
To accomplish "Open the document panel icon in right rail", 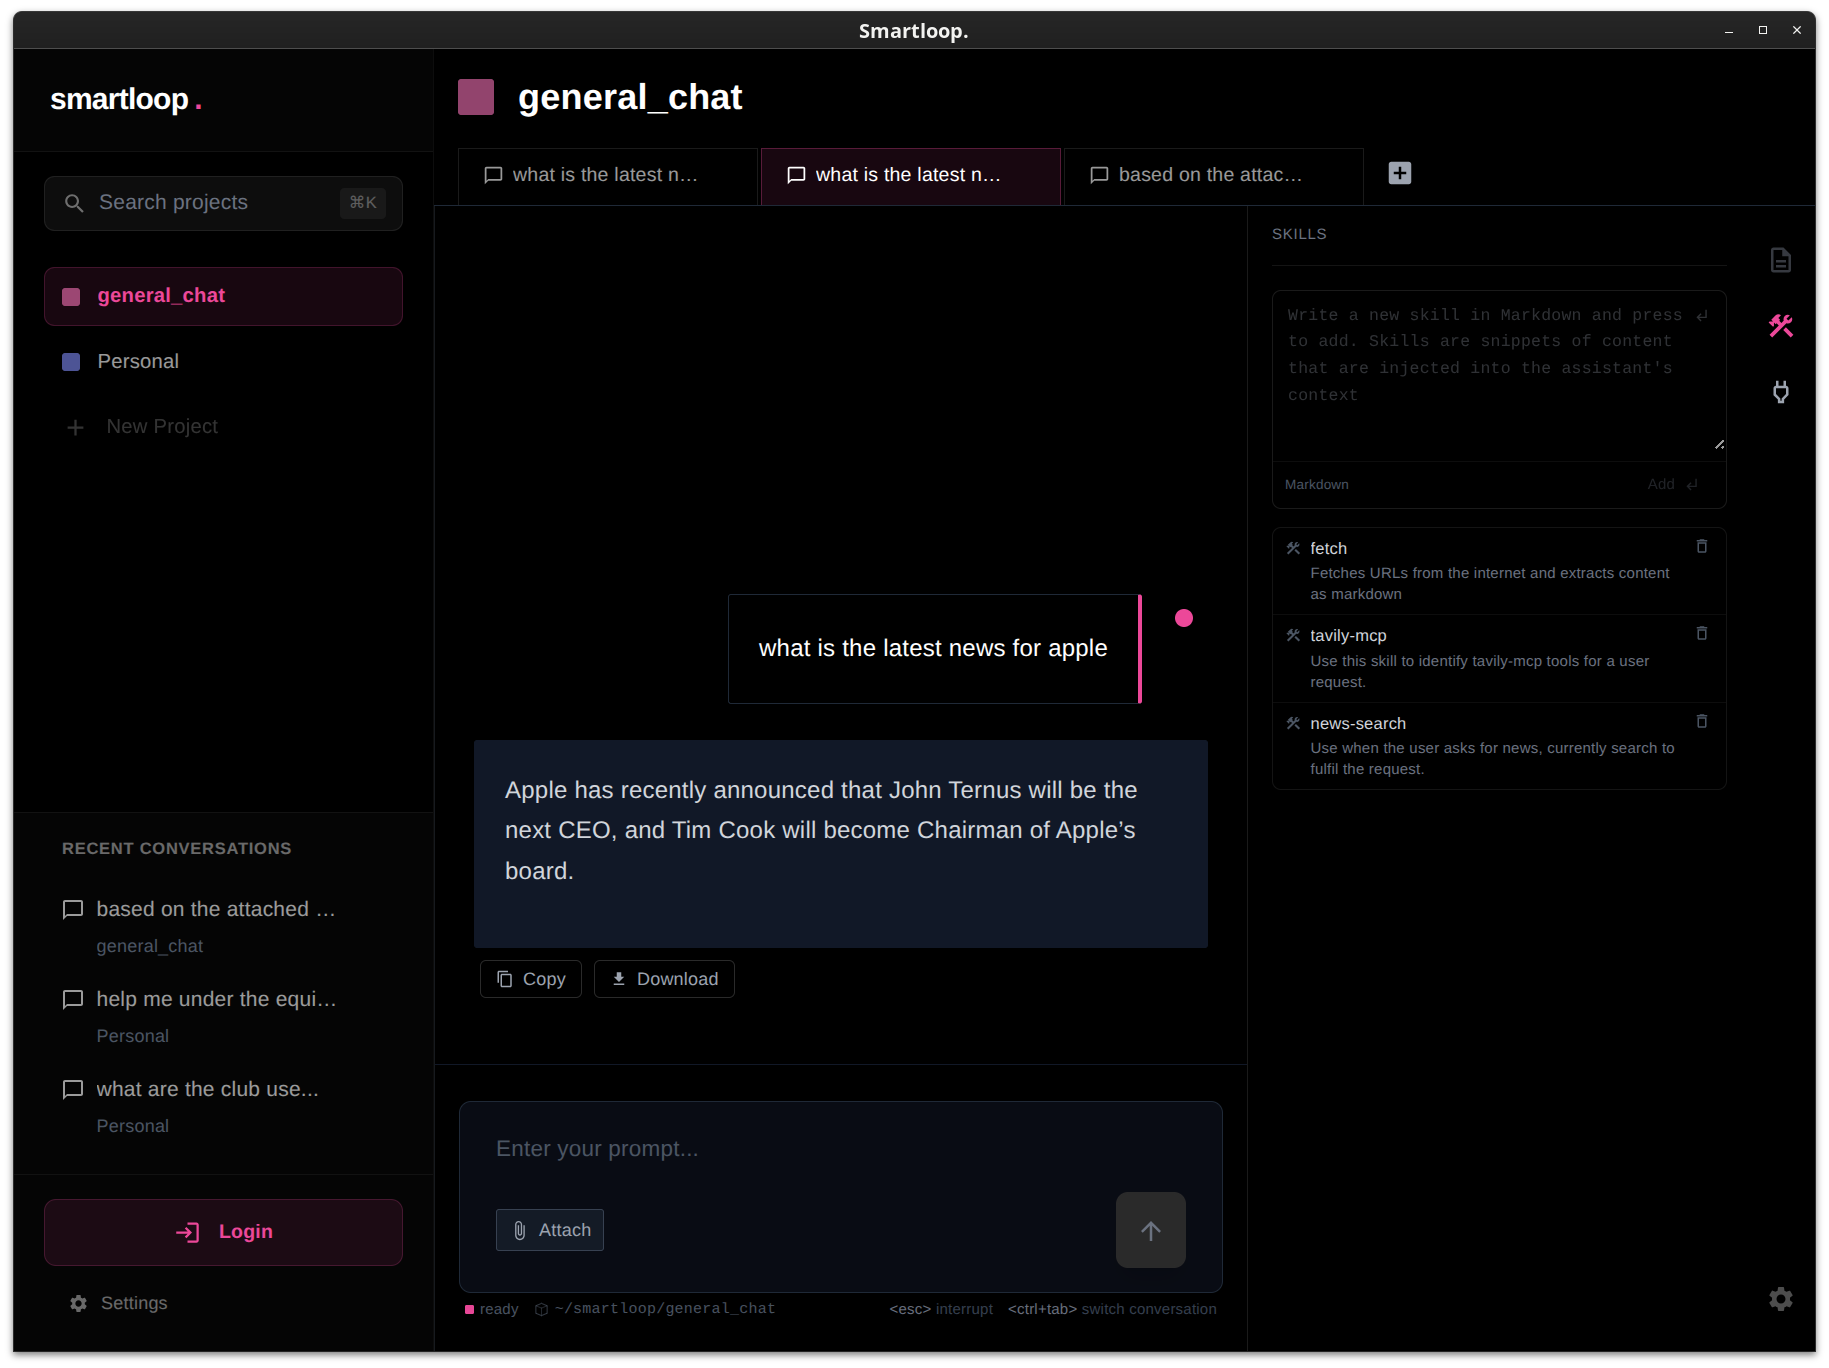I will click(x=1780, y=260).
